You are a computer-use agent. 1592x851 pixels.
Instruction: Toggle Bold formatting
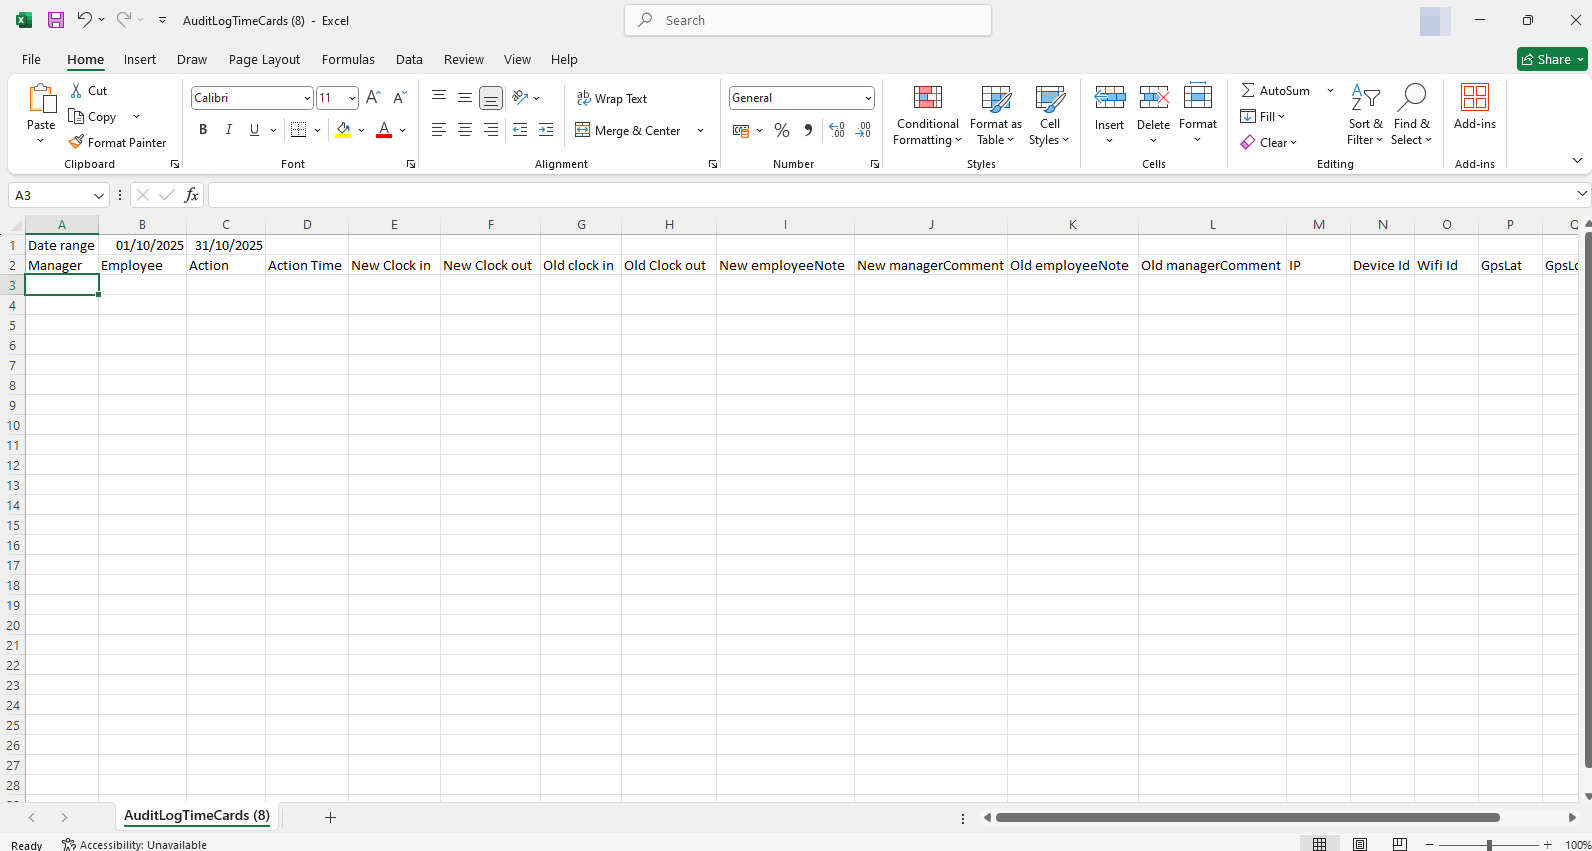[203, 129]
